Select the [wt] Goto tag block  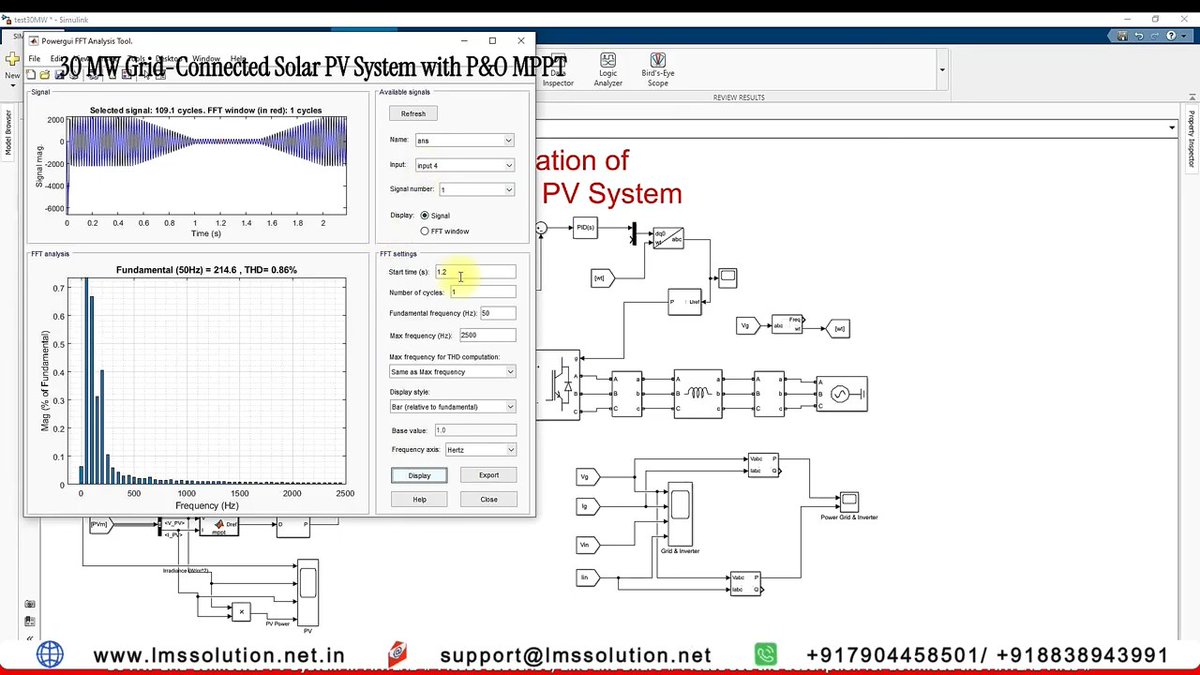pos(840,327)
